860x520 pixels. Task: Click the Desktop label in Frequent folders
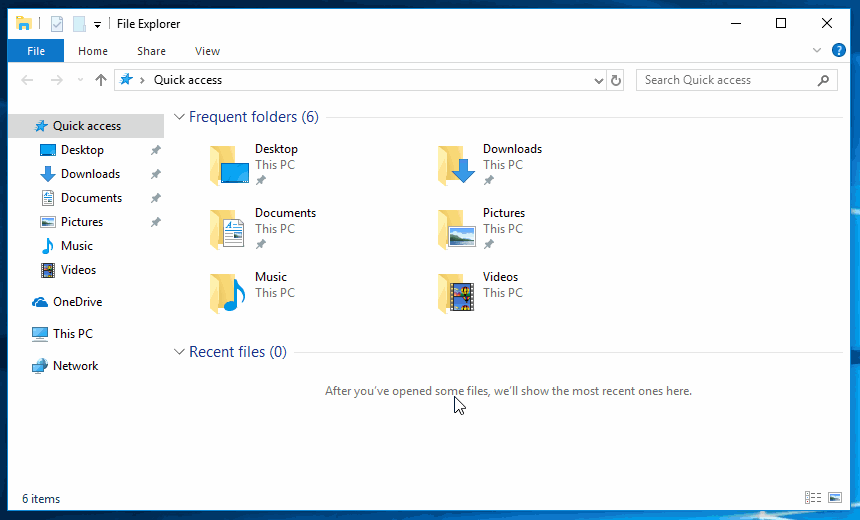[x=276, y=149]
